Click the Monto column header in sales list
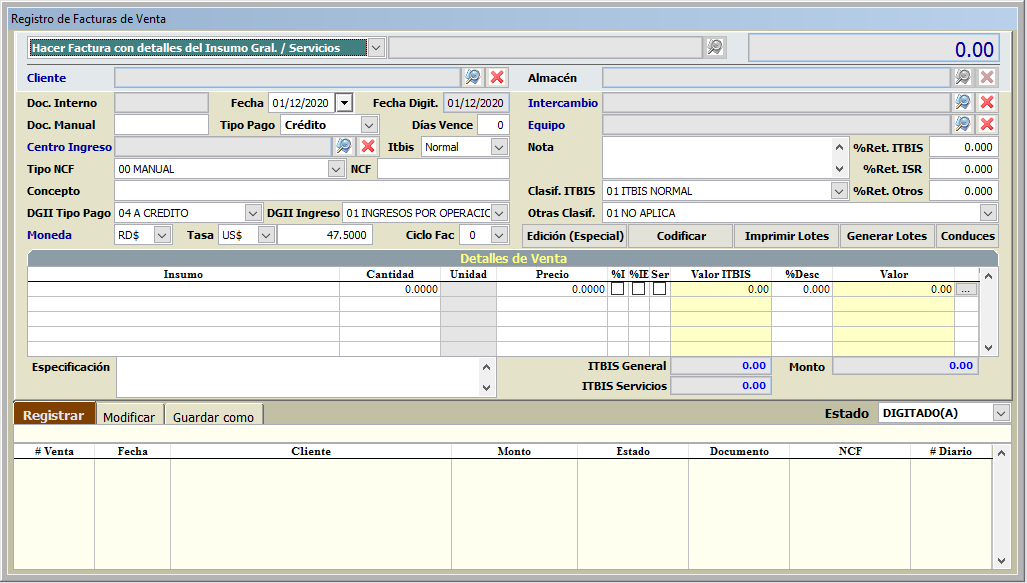 pos(514,451)
